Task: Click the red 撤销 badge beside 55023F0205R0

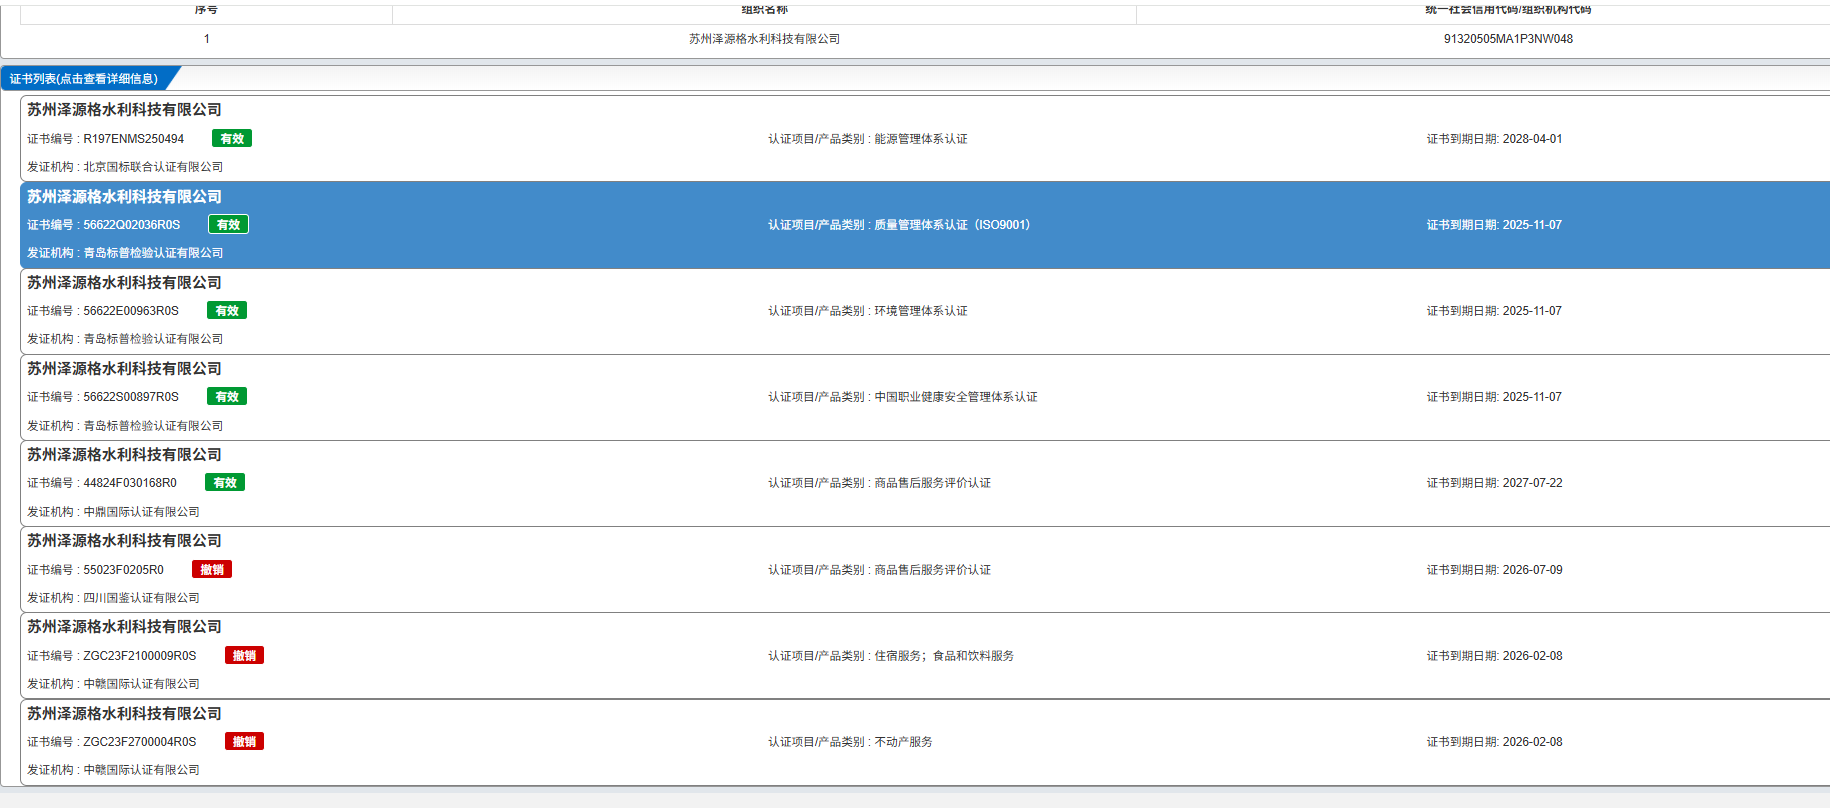Action: pyautogui.click(x=212, y=570)
